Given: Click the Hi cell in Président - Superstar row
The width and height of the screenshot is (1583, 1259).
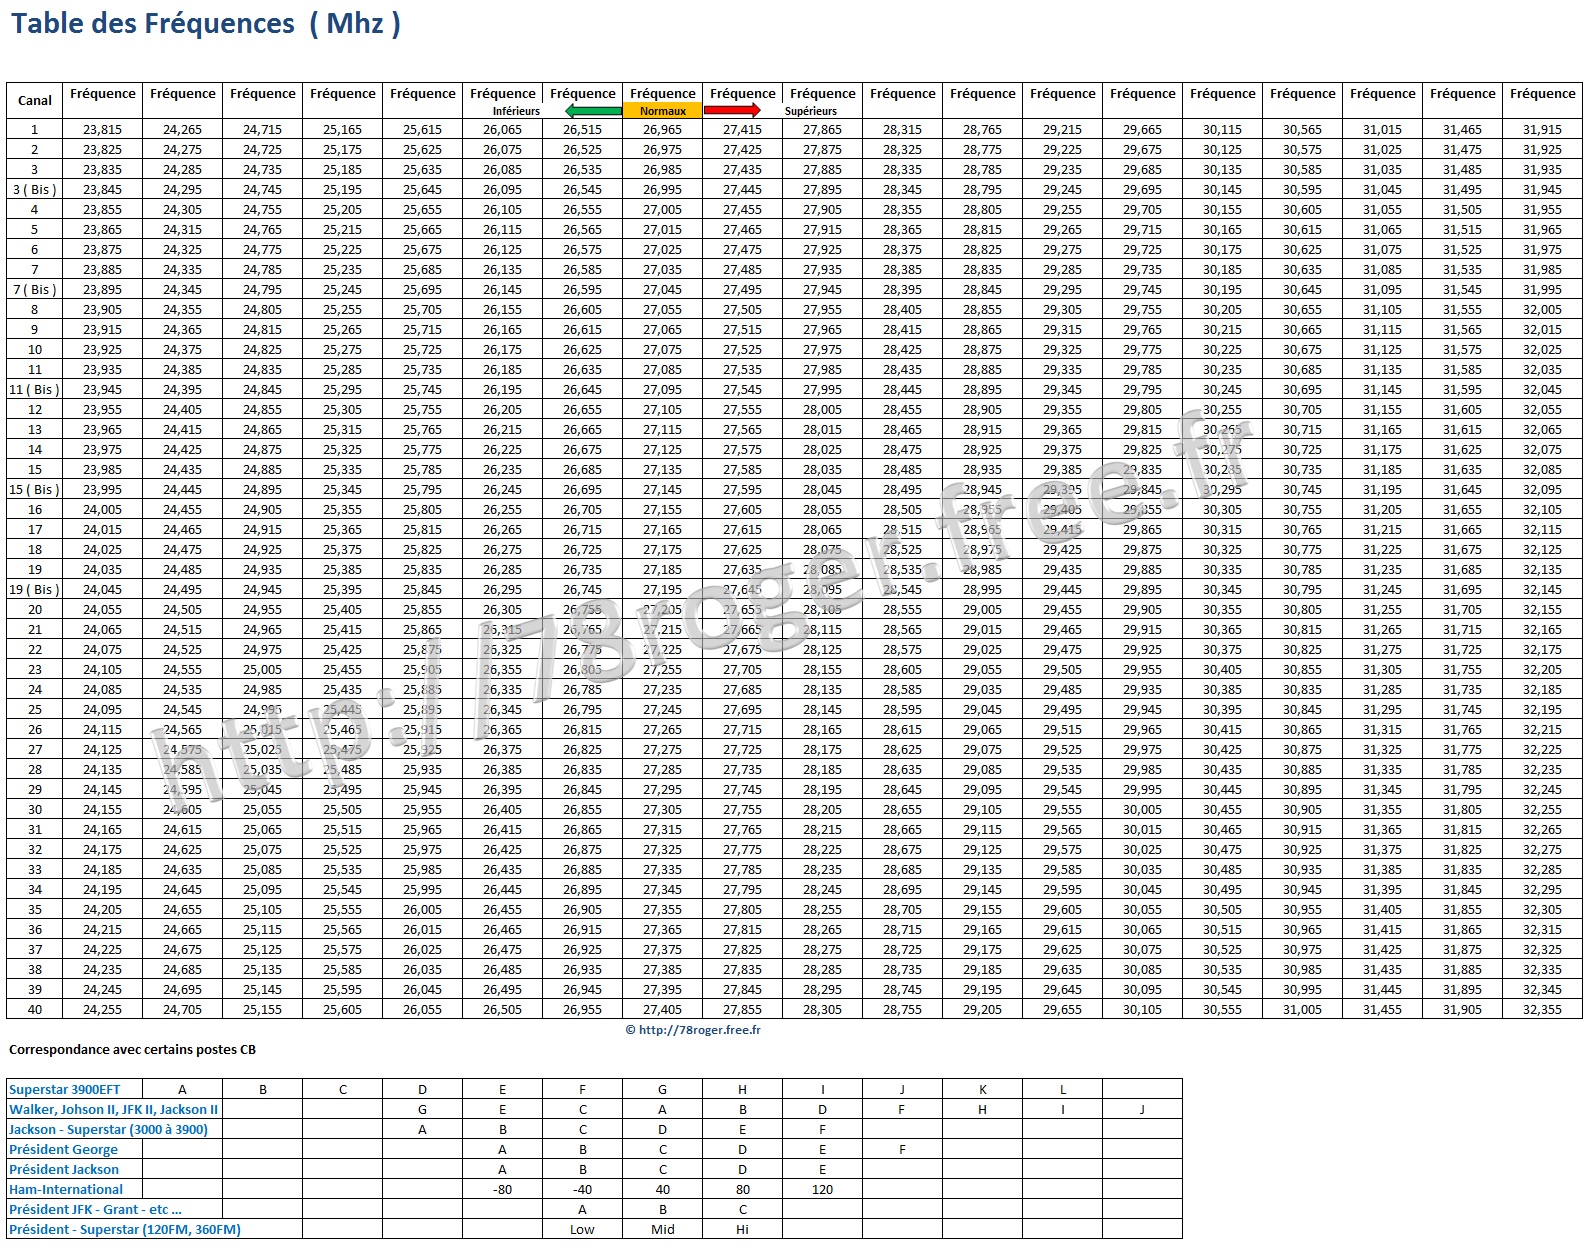Looking at the screenshot, I should click(743, 1230).
